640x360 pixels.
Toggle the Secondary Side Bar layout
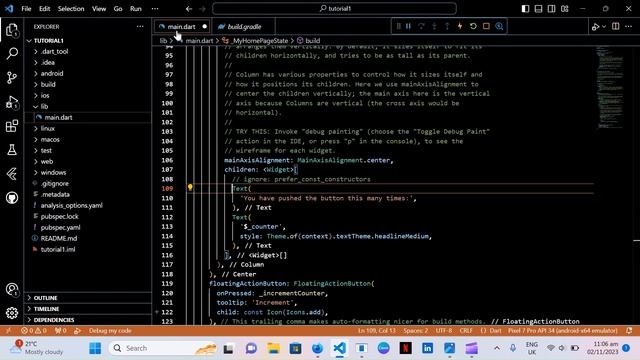(x=551, y=9)
